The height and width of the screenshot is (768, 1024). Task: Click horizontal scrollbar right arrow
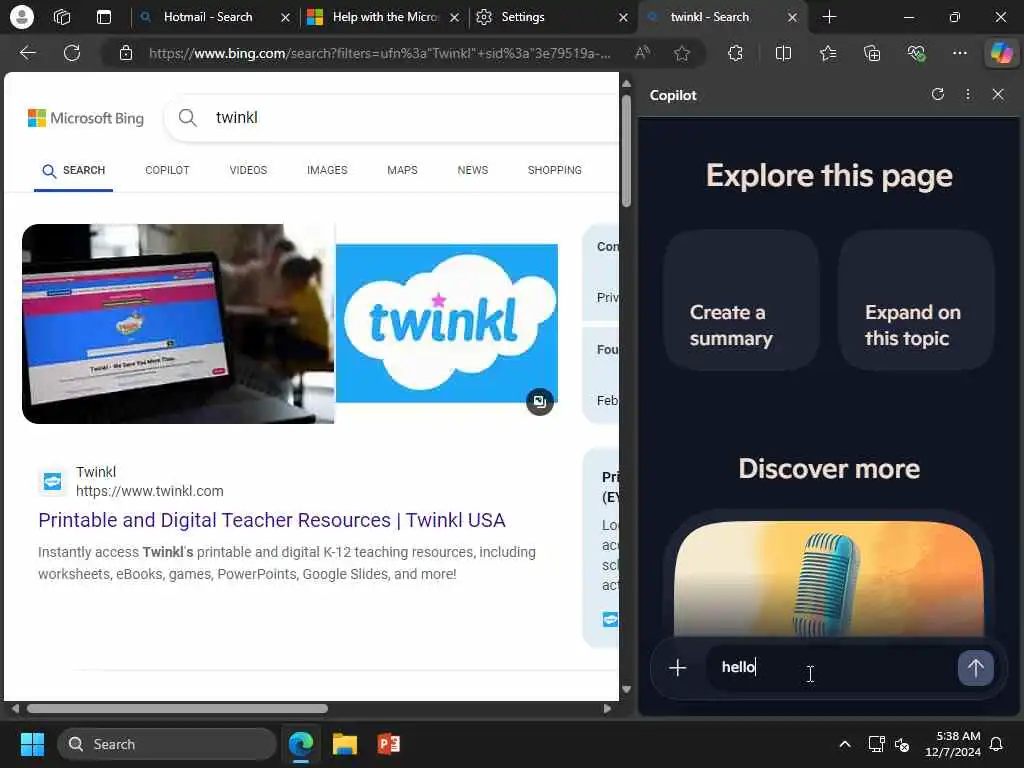[607, 709]
